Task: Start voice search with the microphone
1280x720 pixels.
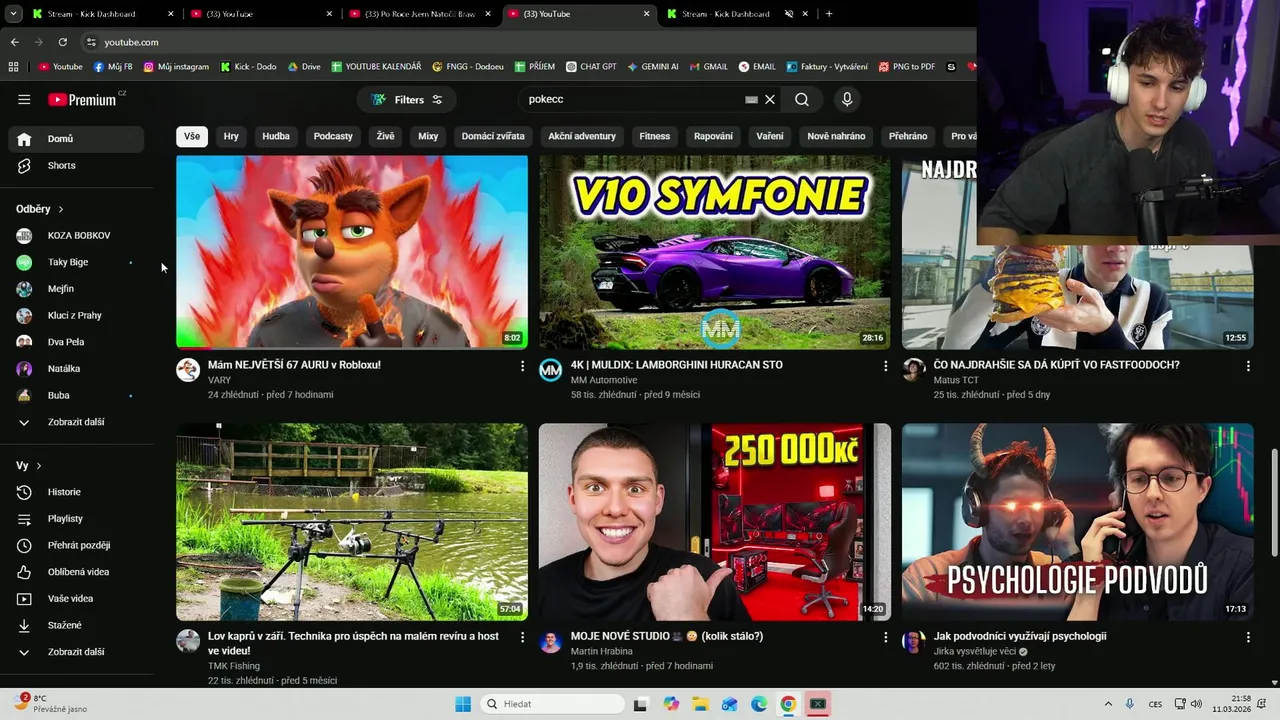Action: tap(847, 99)
